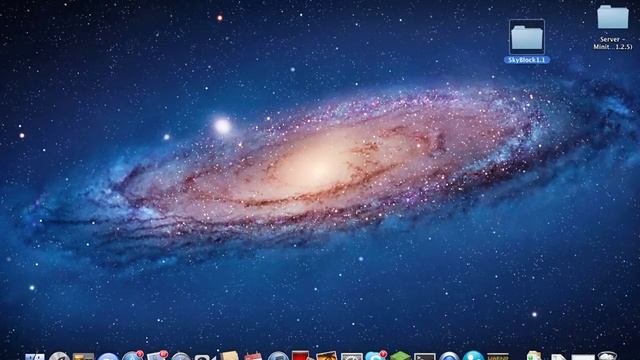Open Terminal from the Dock
The width and height of the screenshot is (640, 360).
click(424, 357)
